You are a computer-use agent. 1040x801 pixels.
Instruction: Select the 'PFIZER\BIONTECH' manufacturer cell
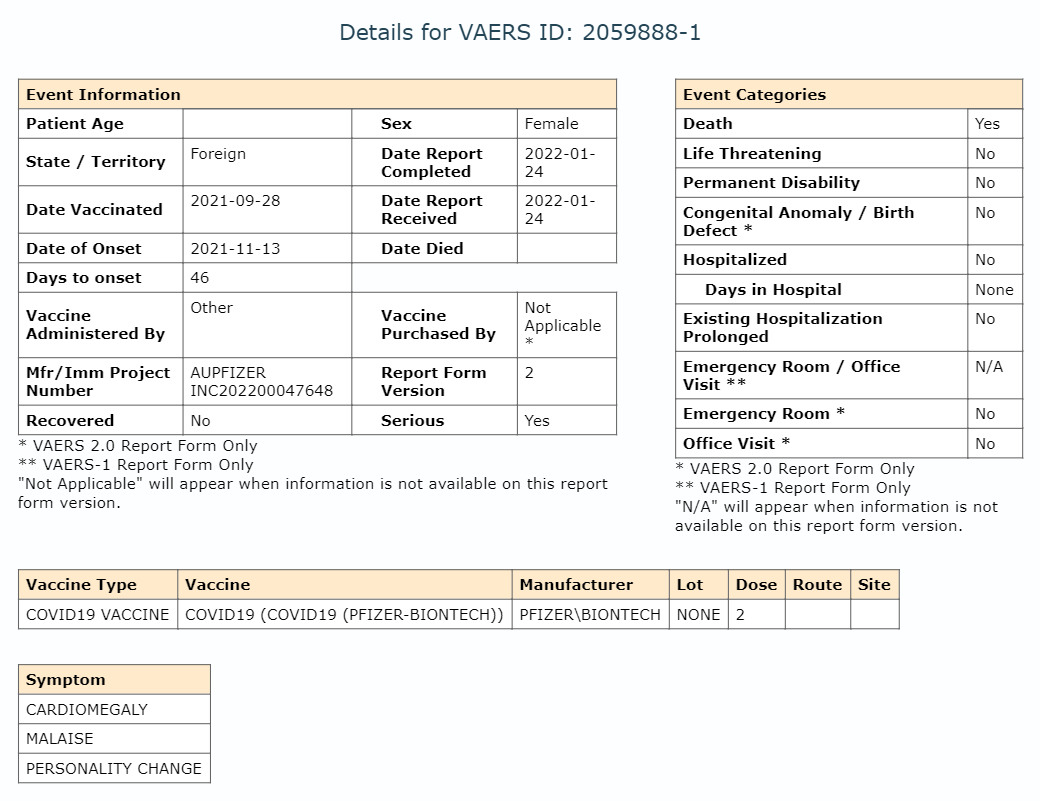590,615
